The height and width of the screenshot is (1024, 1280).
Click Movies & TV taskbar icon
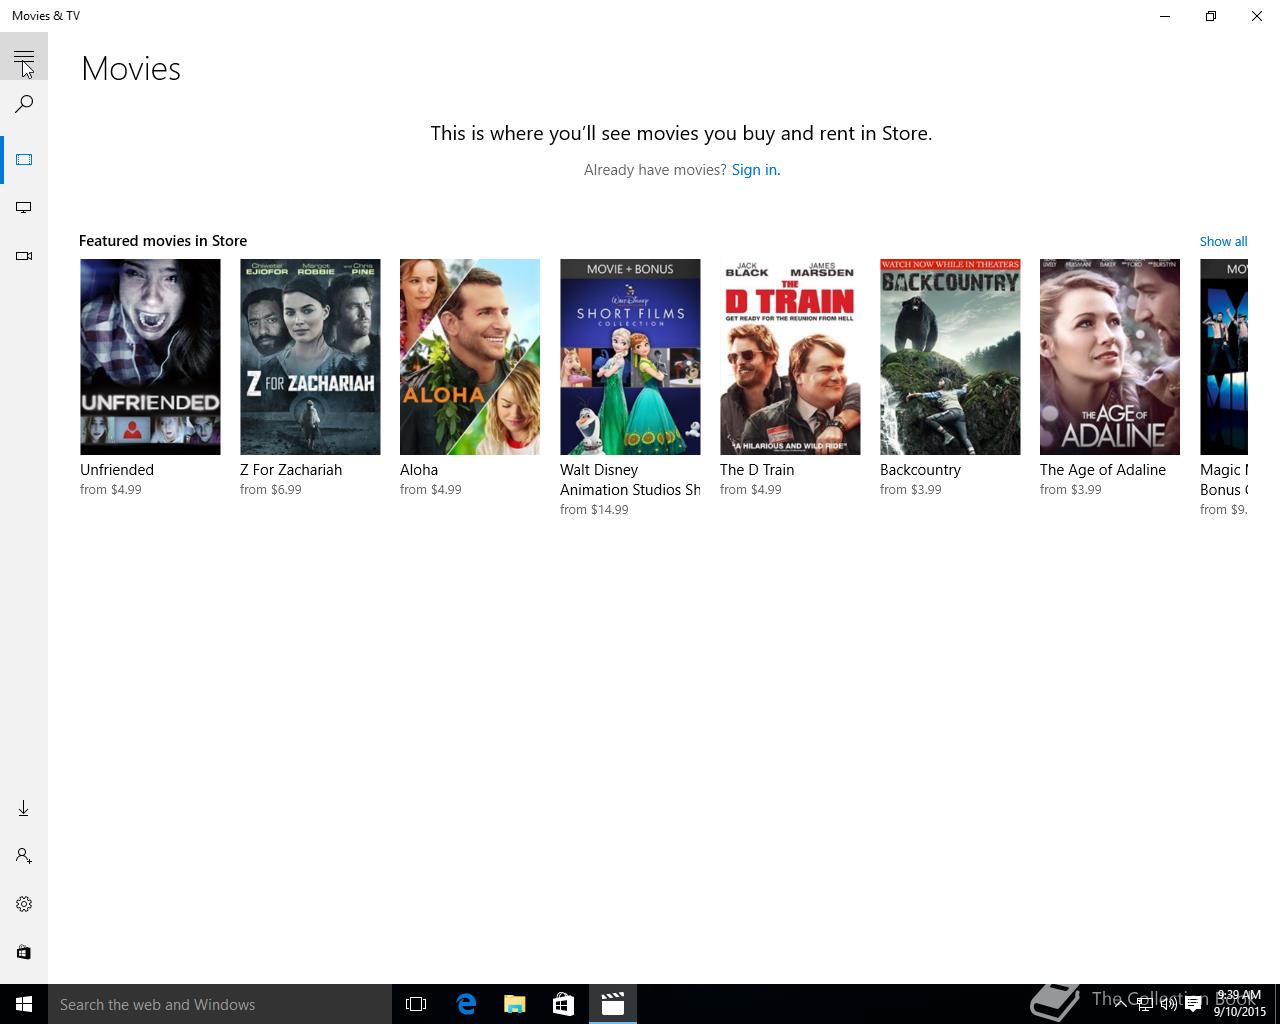coord(612,1004)
